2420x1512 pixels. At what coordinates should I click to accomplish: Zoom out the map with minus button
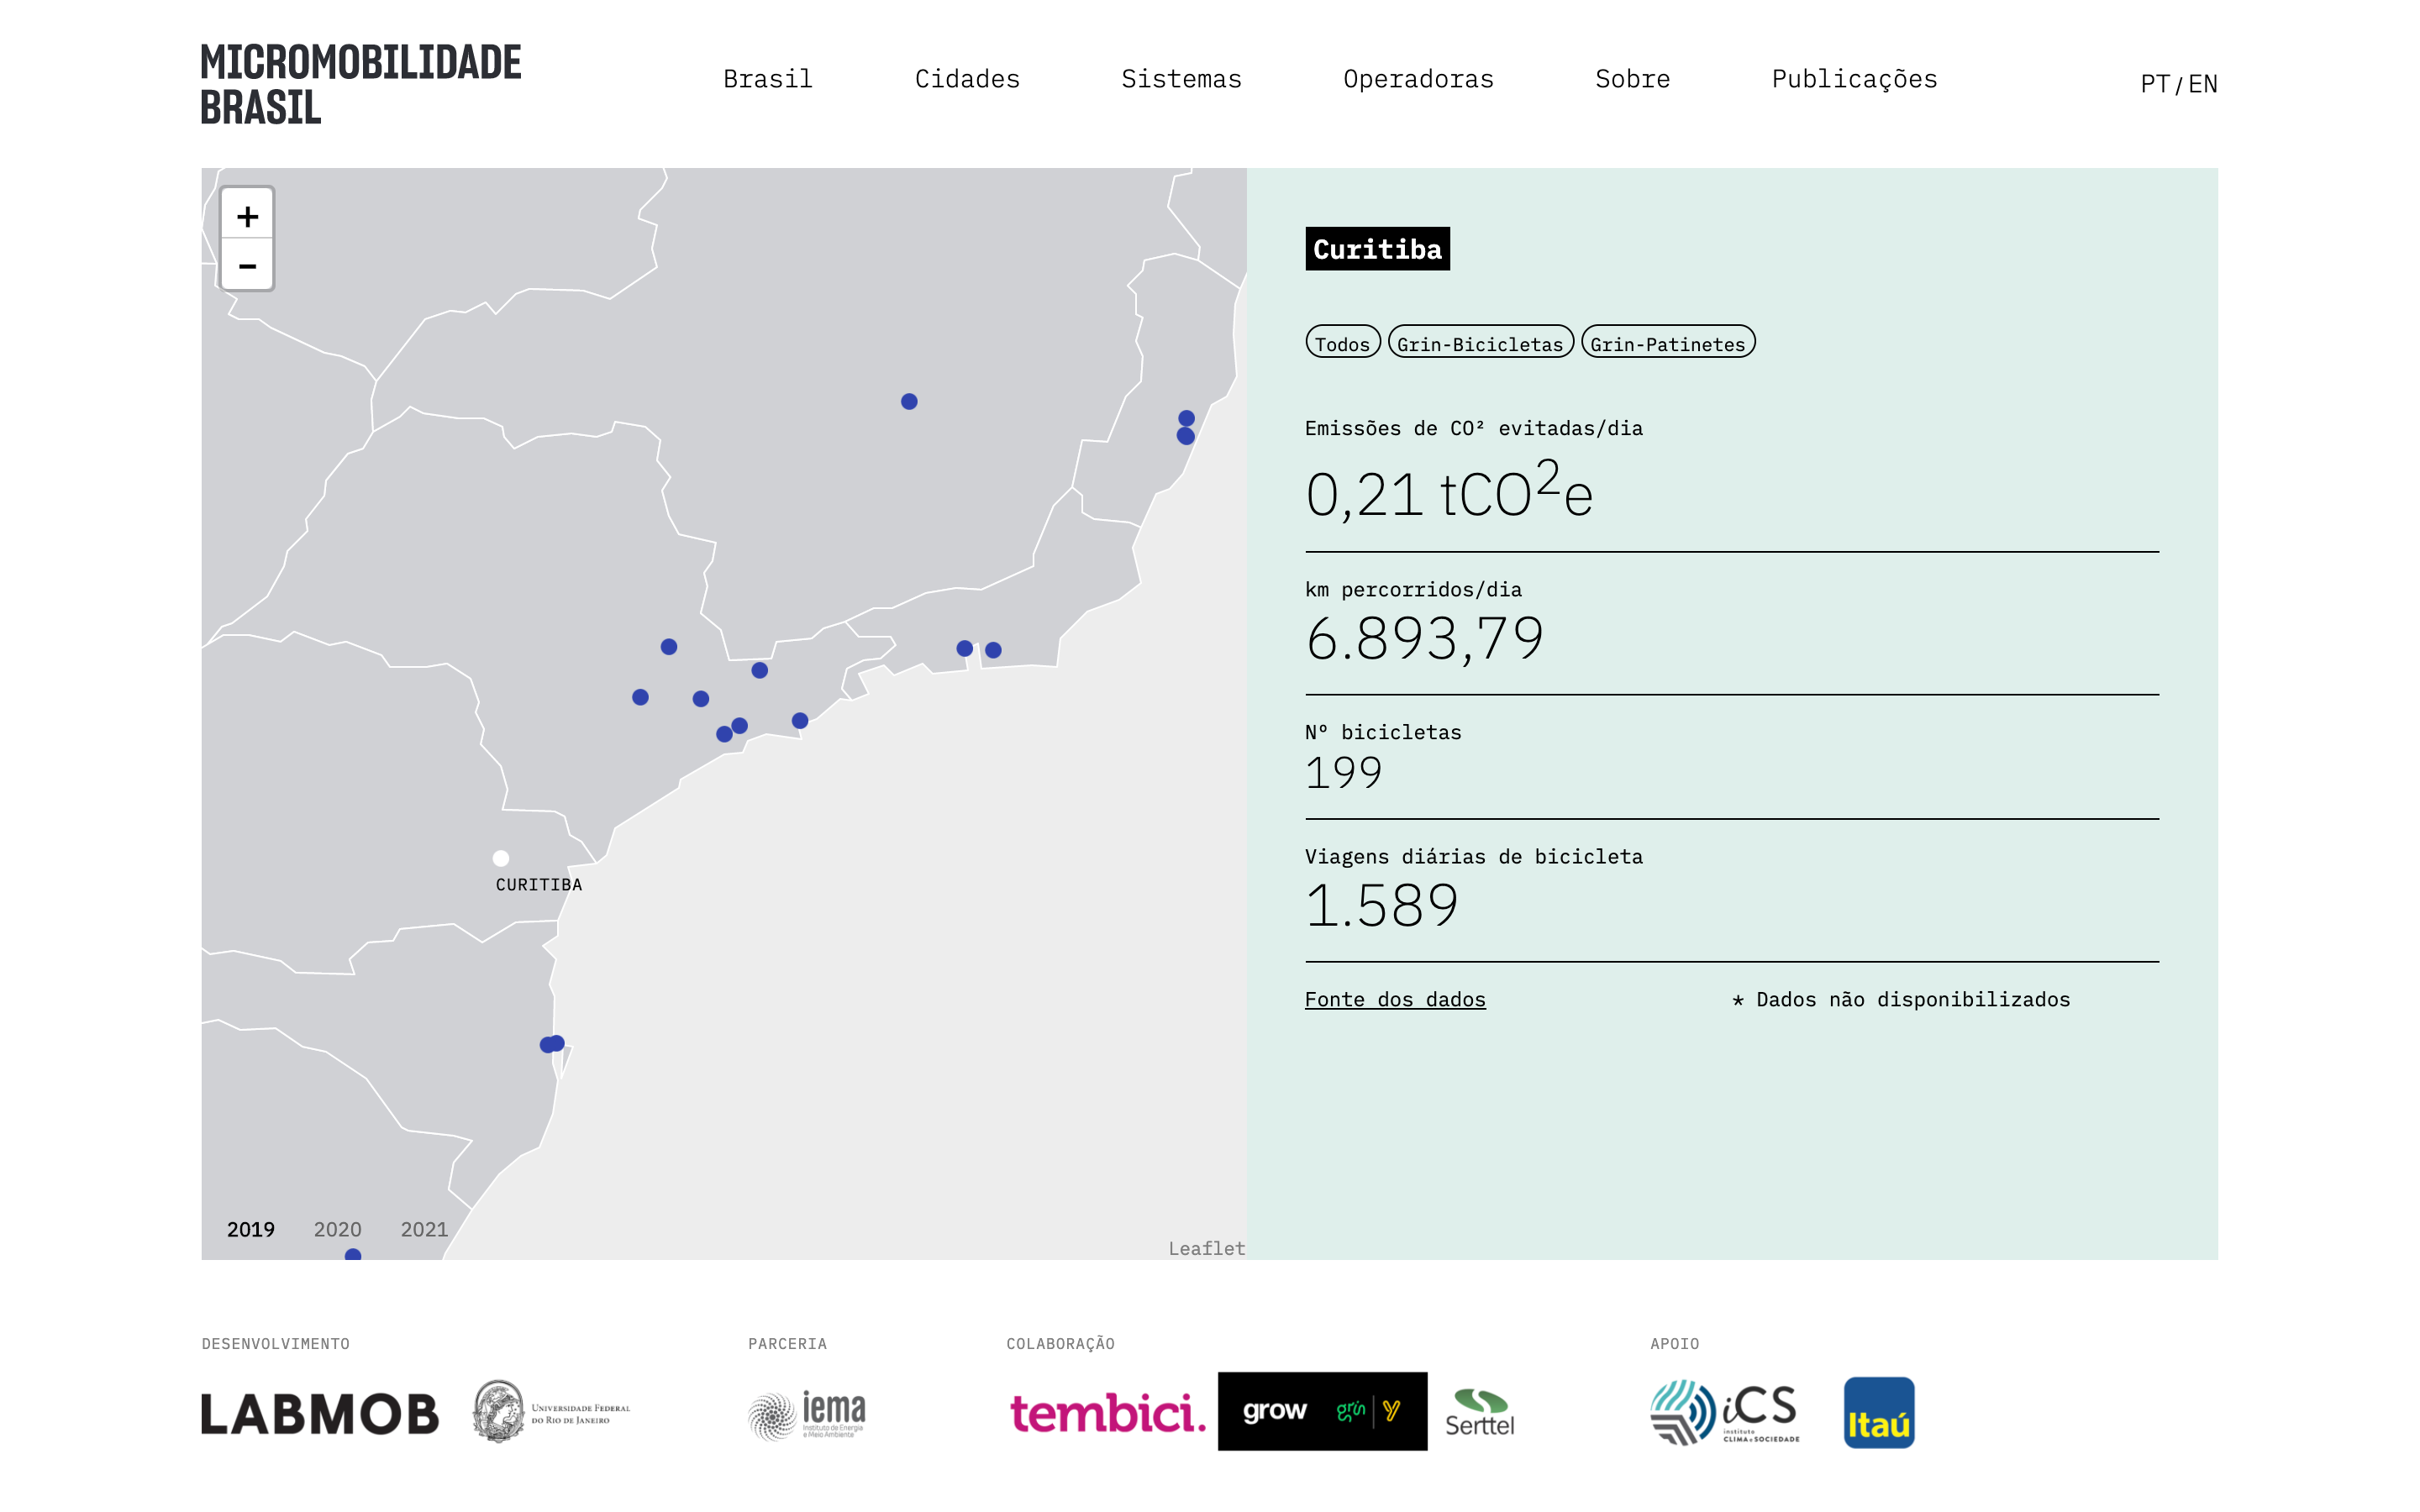click(247, 266)
